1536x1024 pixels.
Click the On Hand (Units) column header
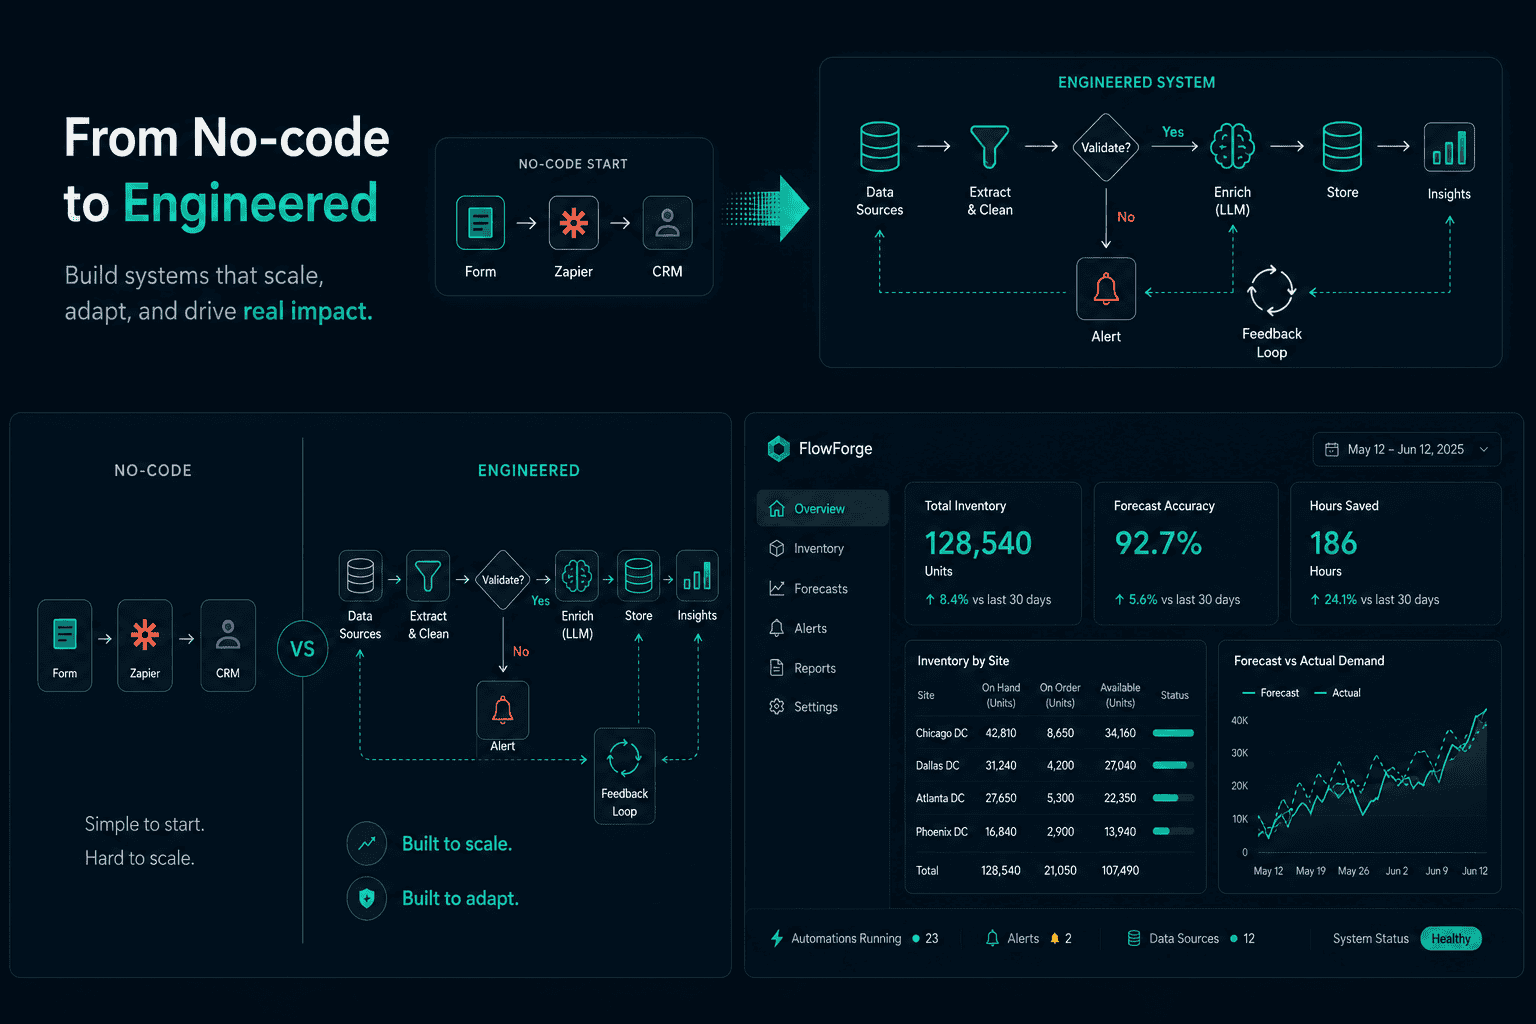coord(1001,695)
